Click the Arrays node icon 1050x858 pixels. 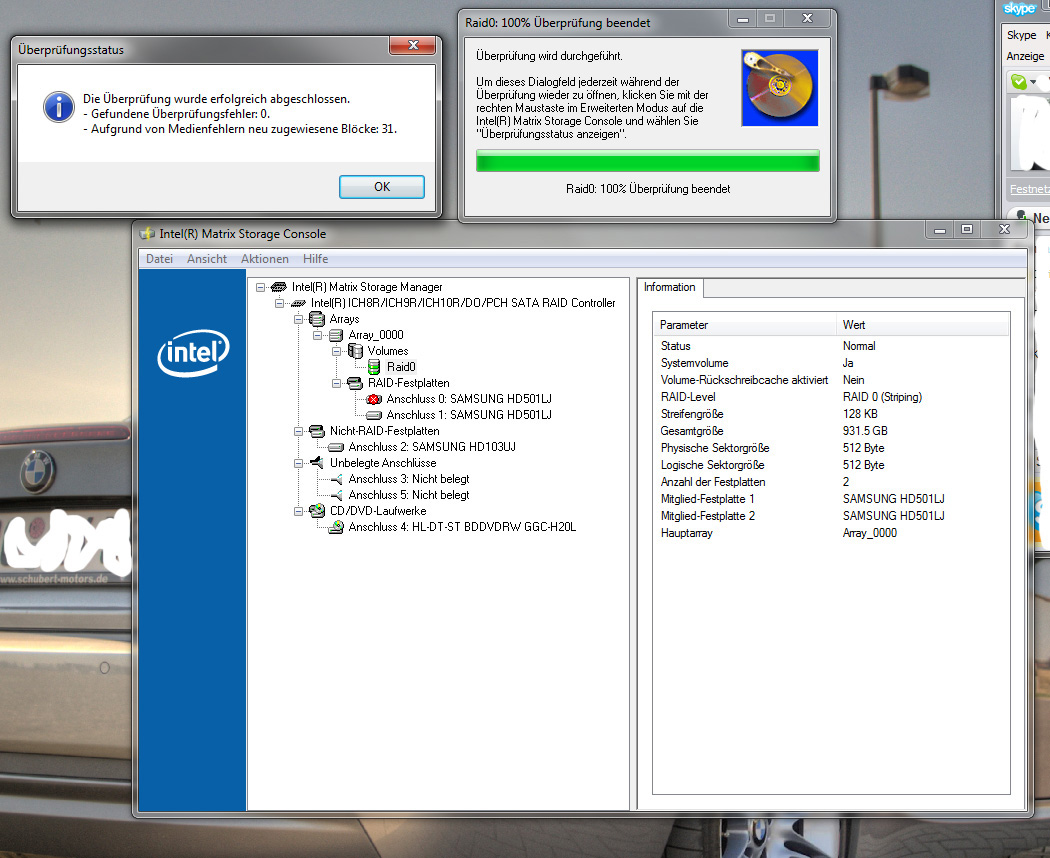(317, 319)
